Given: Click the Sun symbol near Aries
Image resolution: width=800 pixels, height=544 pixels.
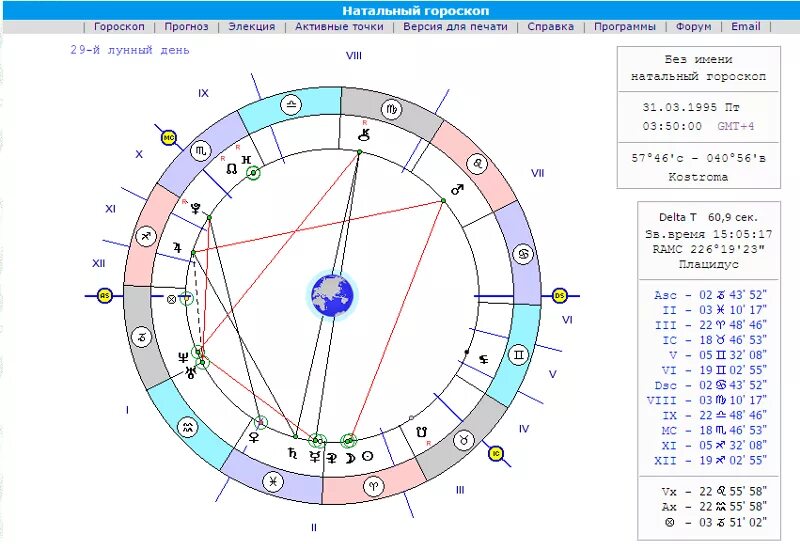Looking at the screenshot, I should pyautogui.click(x=367, y=457).
